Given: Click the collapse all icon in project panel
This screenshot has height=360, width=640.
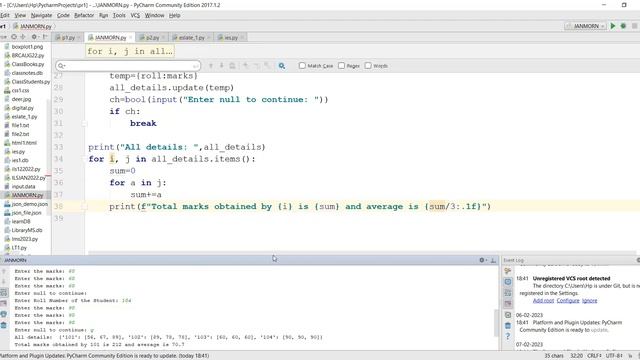Looking at the screenshot, I should 23,37.
